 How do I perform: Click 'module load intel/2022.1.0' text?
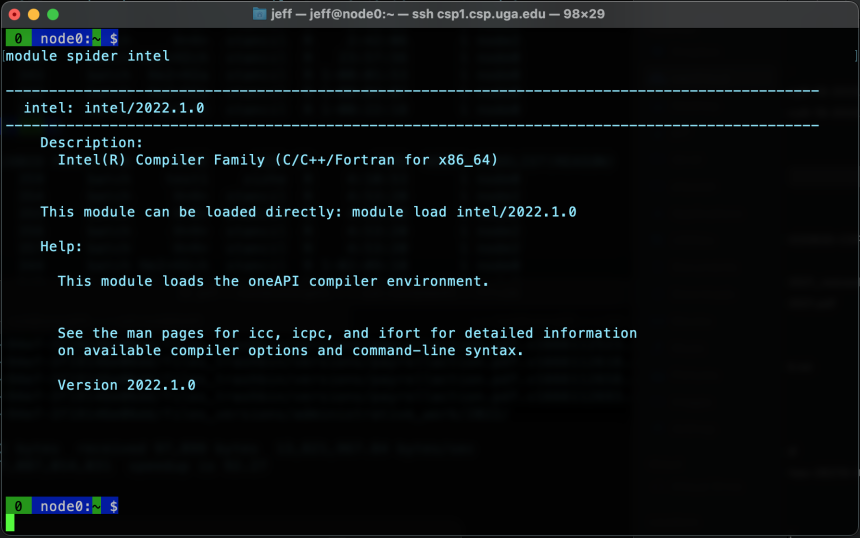(x=464, y=212)
